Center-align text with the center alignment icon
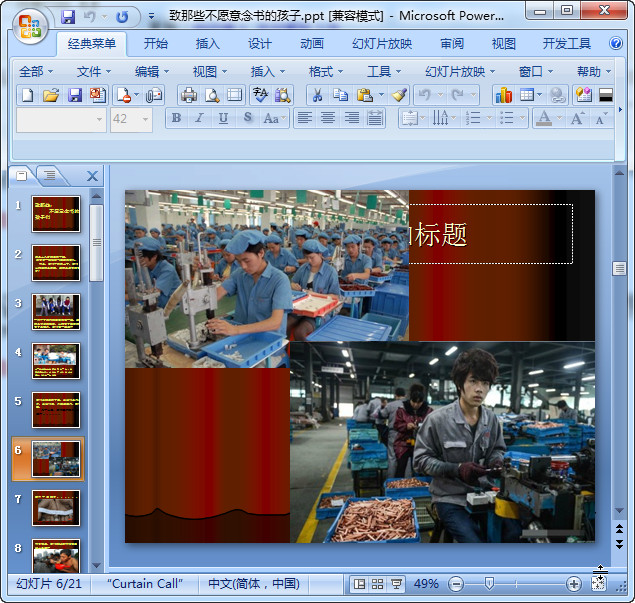The image size is (635, 603). pos(328,118)
